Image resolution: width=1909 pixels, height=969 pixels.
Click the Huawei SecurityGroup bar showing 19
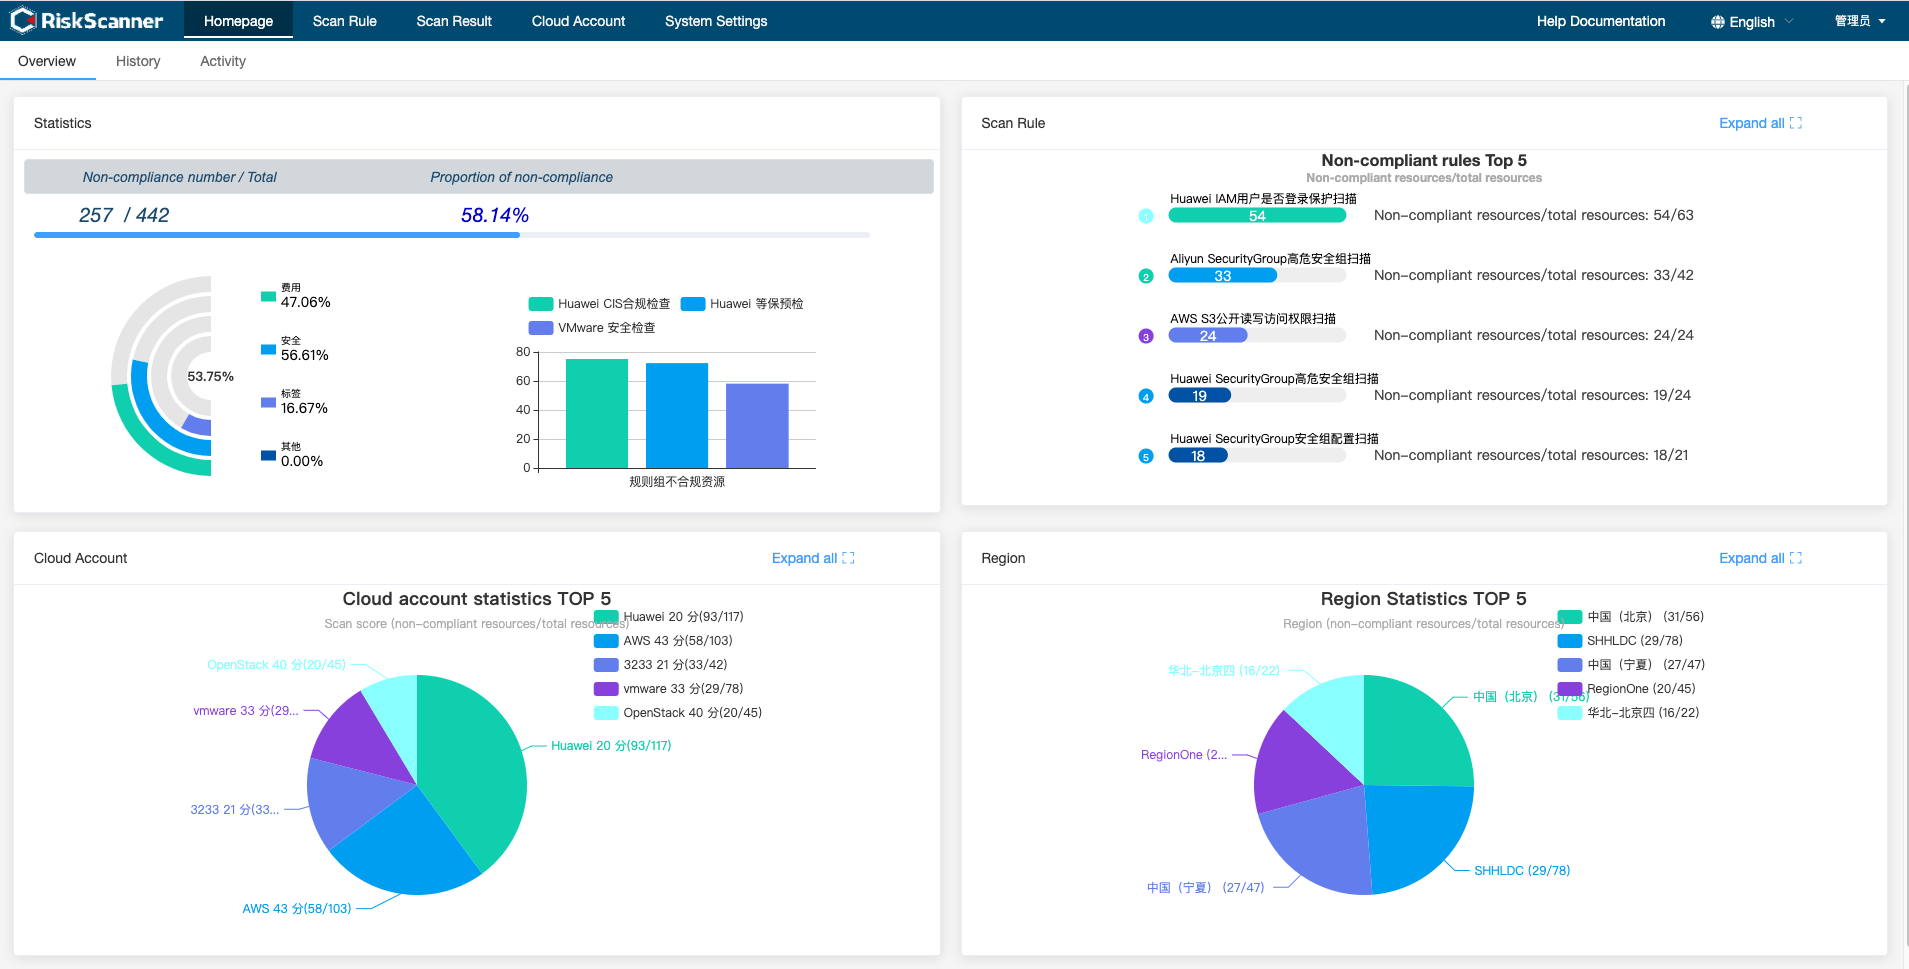pos(1200,395)
